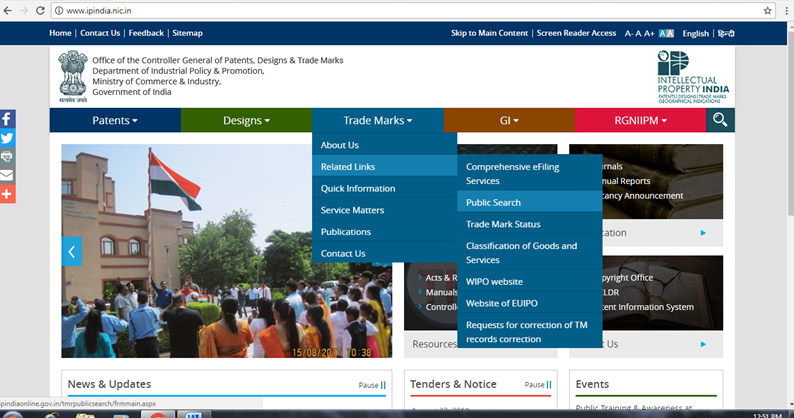Viewport: 794px width, 418px height.
Task: Select Contact Us in Trade Marks menu
Action: click(384, 253)
